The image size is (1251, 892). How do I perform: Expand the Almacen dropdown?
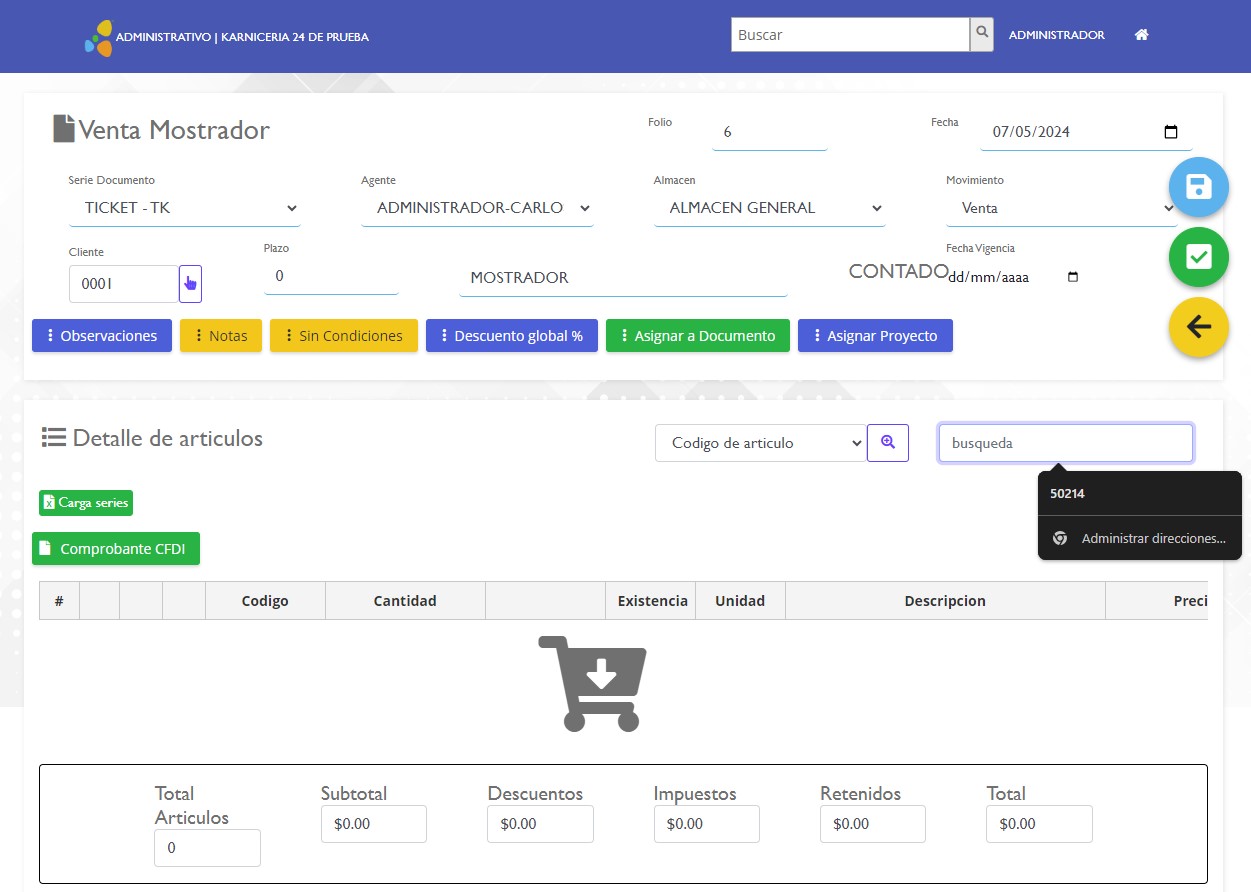tap(769, 208)
